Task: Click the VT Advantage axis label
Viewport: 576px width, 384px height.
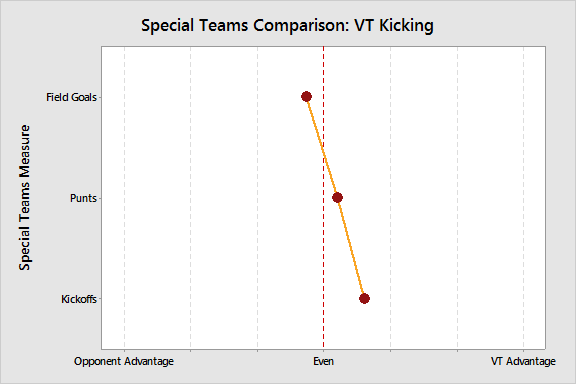Action: (x=523, y=361)
